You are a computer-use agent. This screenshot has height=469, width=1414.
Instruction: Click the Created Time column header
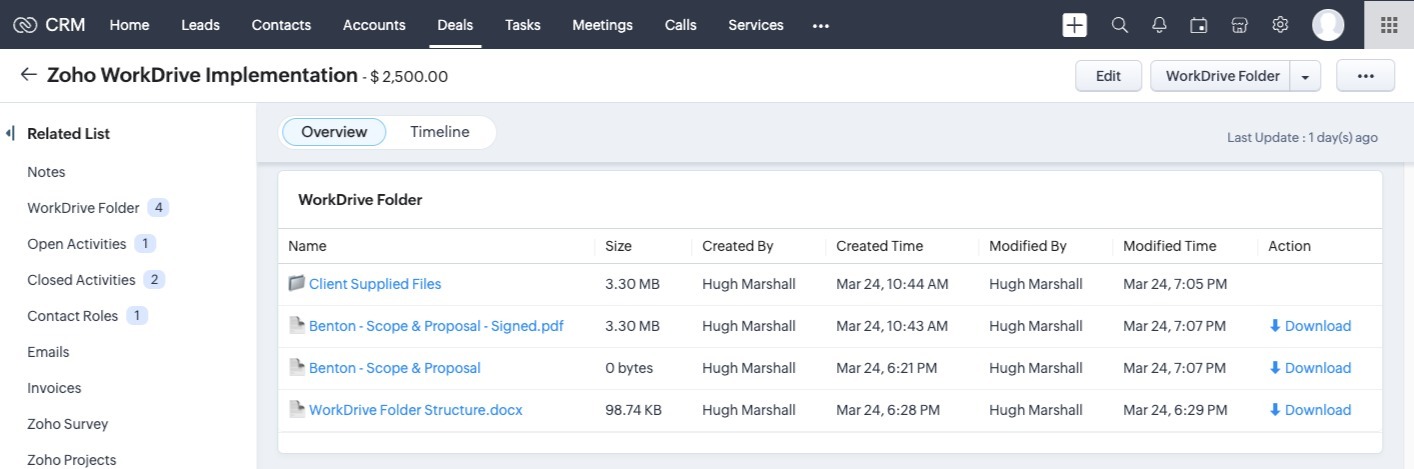point(880,246)
